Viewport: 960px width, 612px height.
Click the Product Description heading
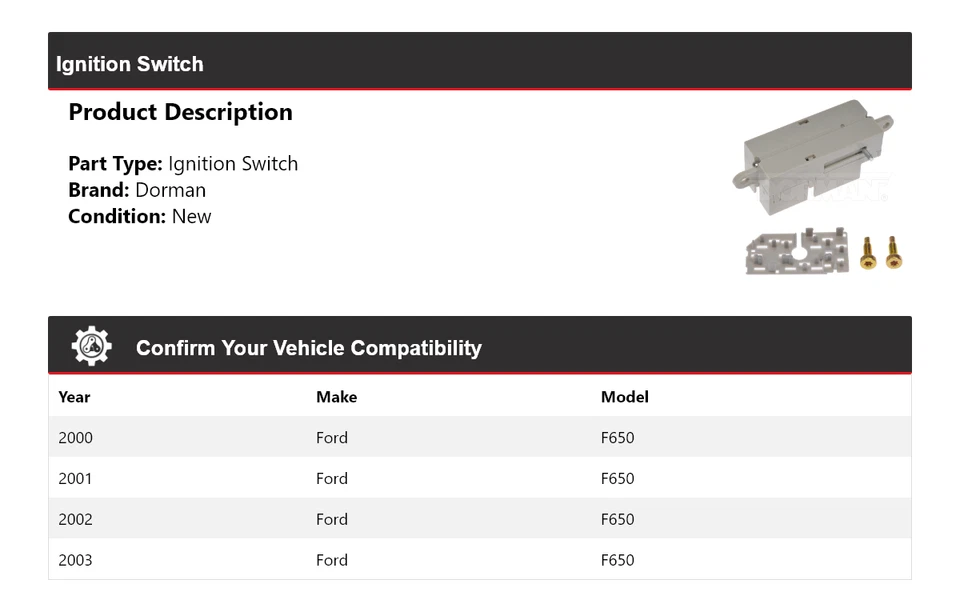pyautogui.click(x=180, y=112)
